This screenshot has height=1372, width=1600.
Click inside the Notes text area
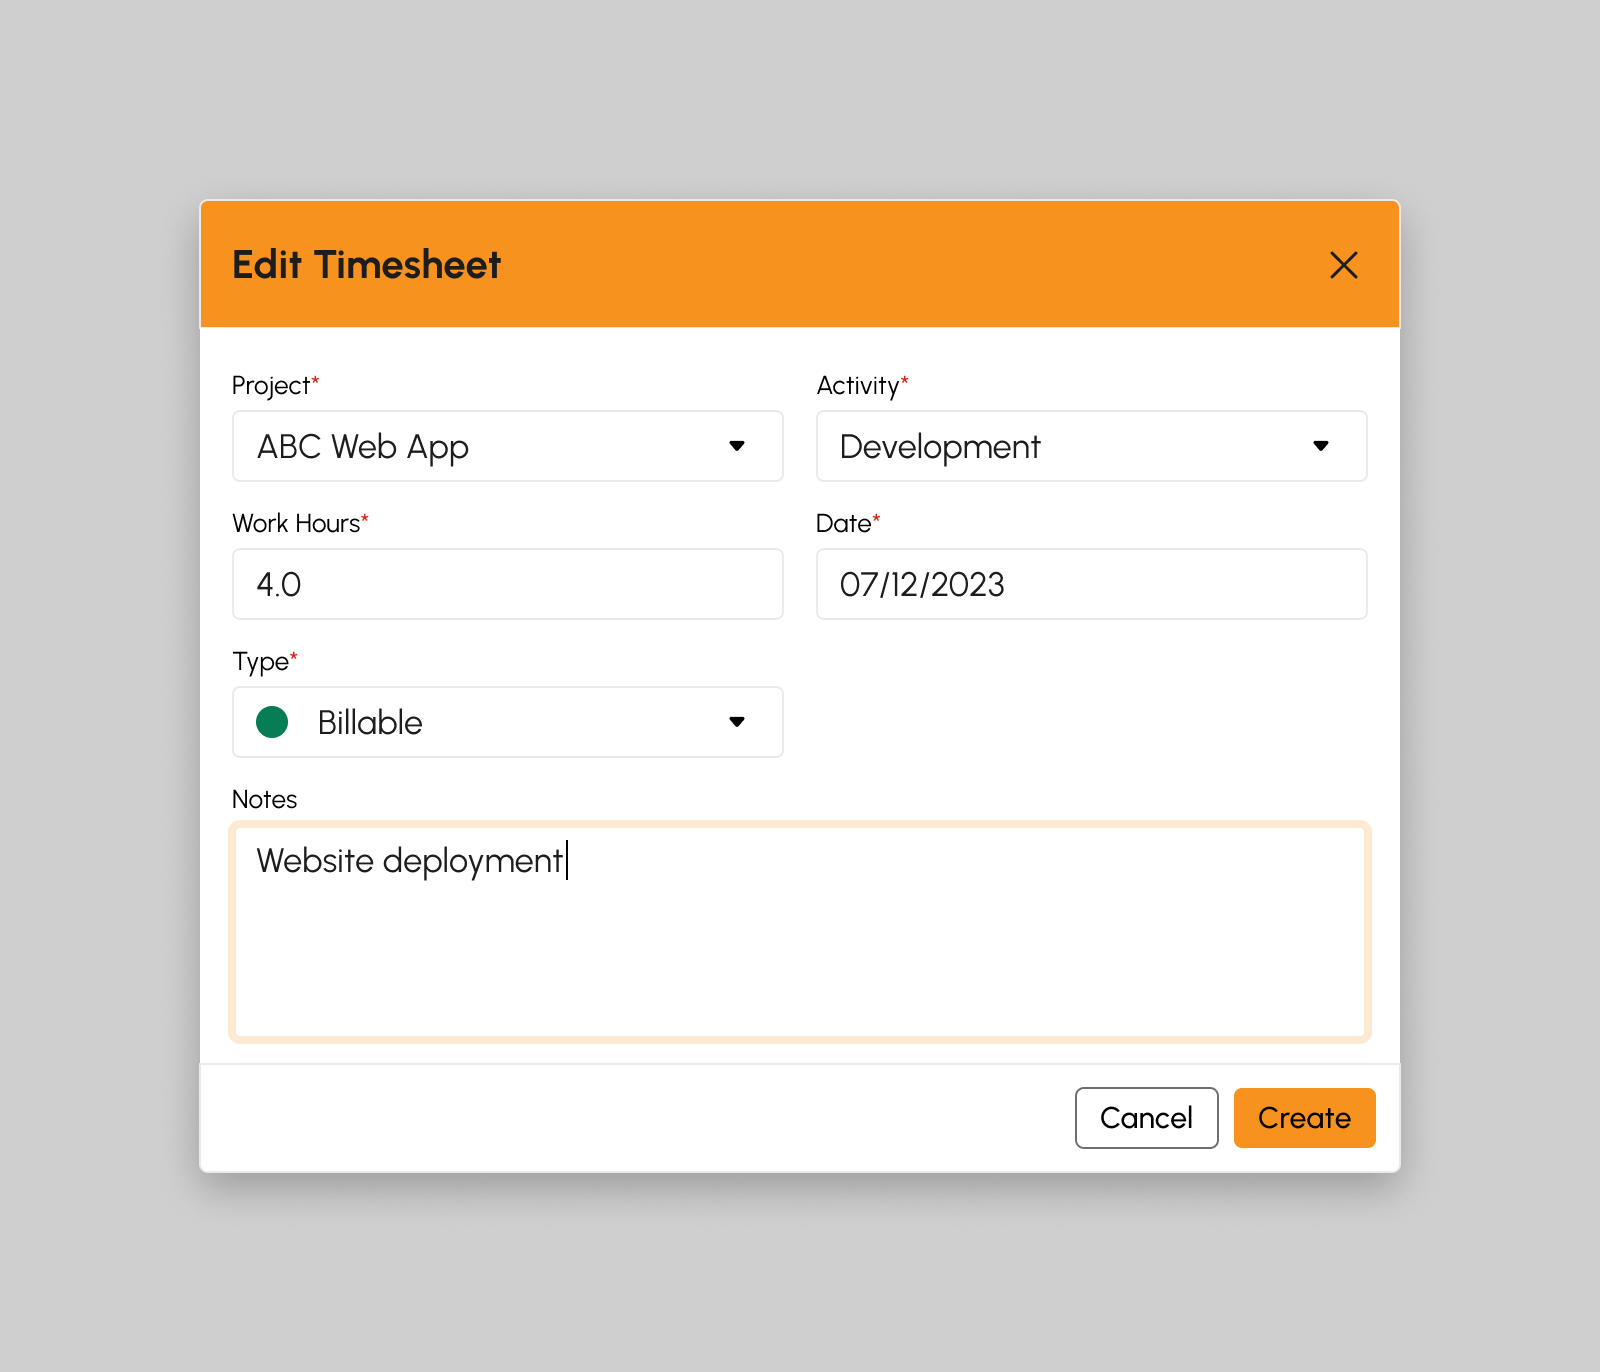(800, 932)
